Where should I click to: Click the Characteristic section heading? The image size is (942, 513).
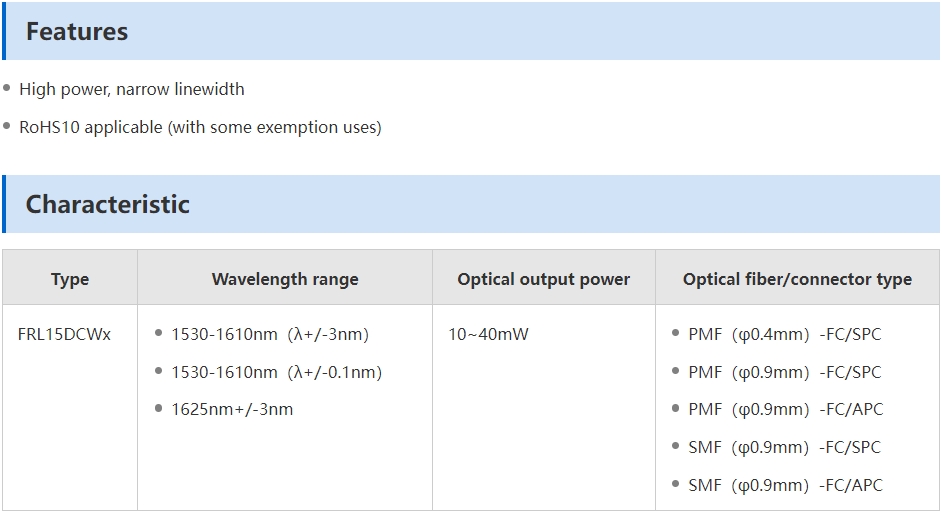pyautogui.click(x=108, y=204)
